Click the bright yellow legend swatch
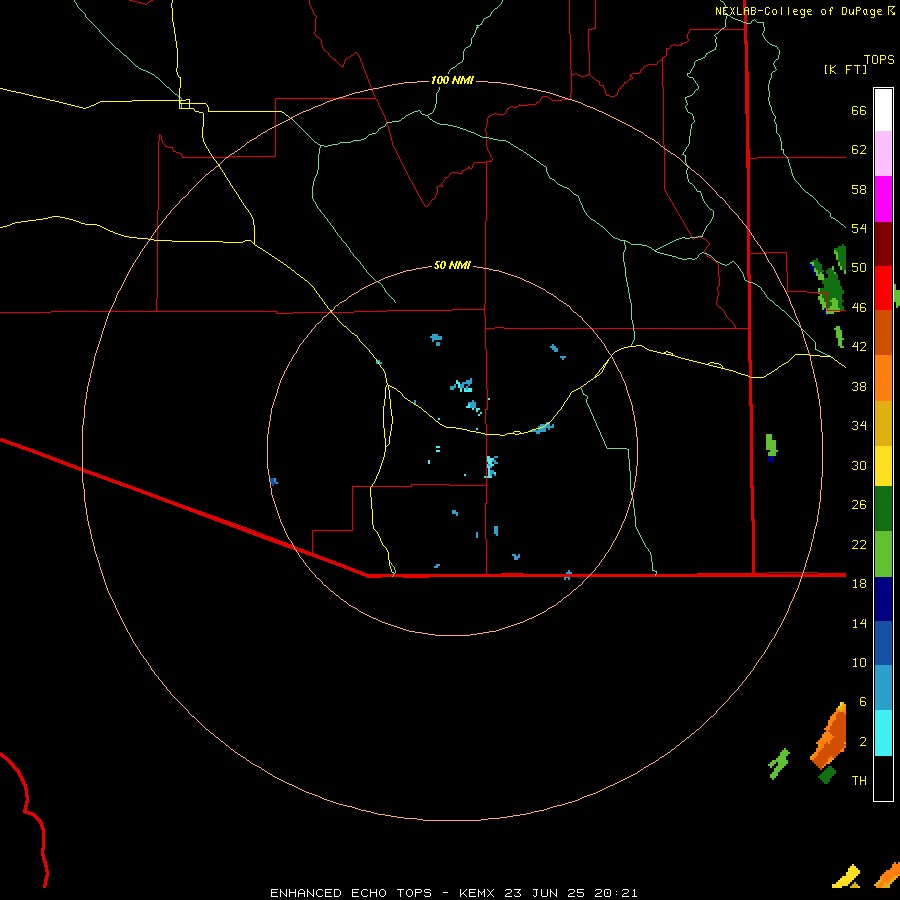 tap(883, 466)
